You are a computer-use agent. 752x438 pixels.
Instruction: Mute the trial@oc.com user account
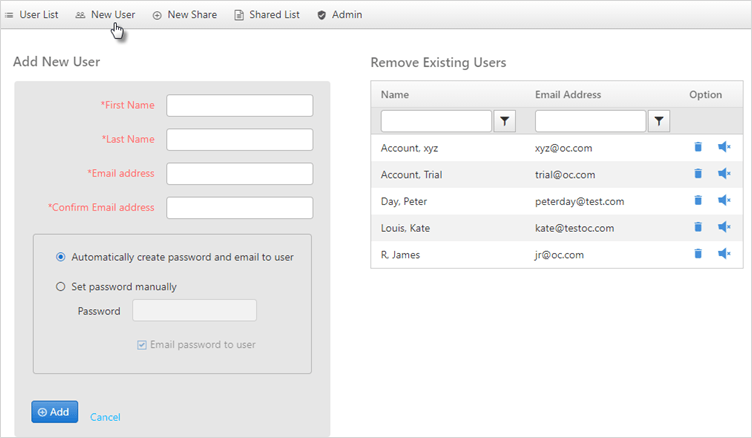tap(724, 173)
